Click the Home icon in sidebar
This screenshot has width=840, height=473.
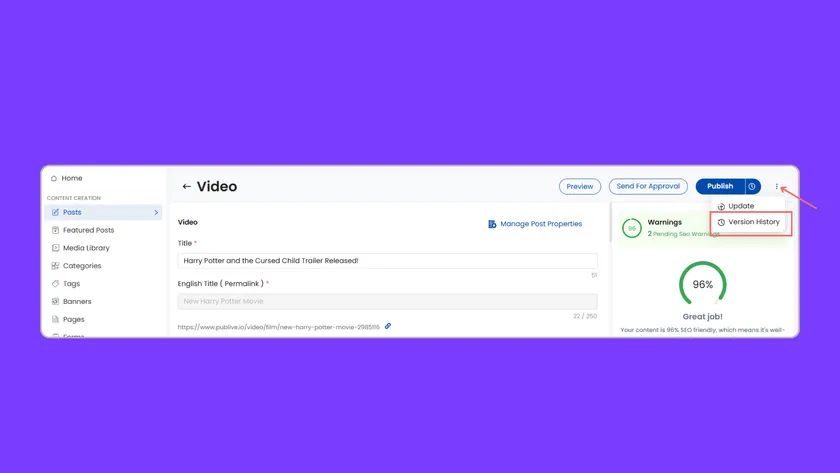coord(54,178)
